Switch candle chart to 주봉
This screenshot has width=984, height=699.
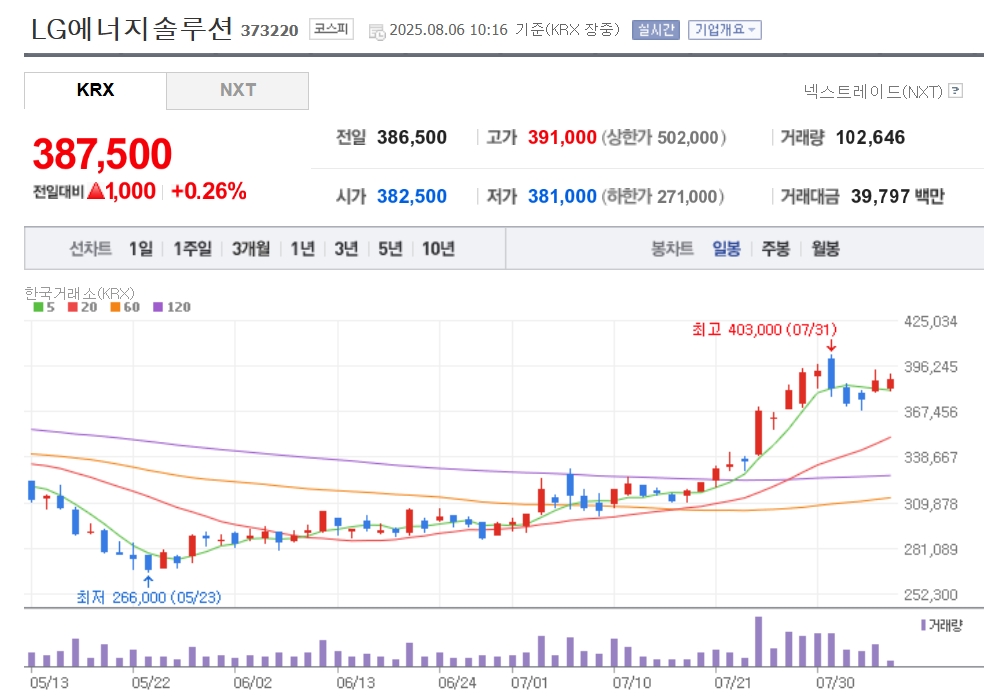(x=776, y=249)
